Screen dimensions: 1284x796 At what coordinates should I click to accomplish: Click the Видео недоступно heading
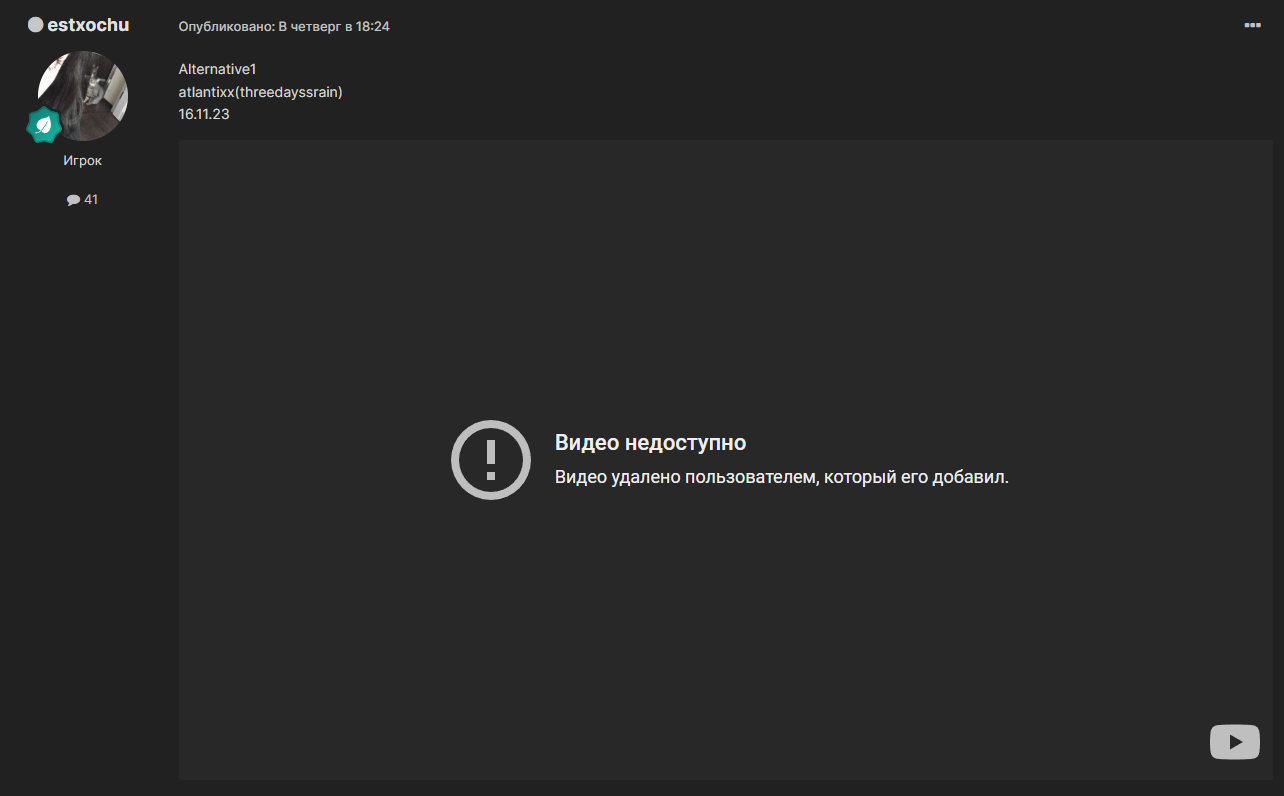tap(650, 443)
